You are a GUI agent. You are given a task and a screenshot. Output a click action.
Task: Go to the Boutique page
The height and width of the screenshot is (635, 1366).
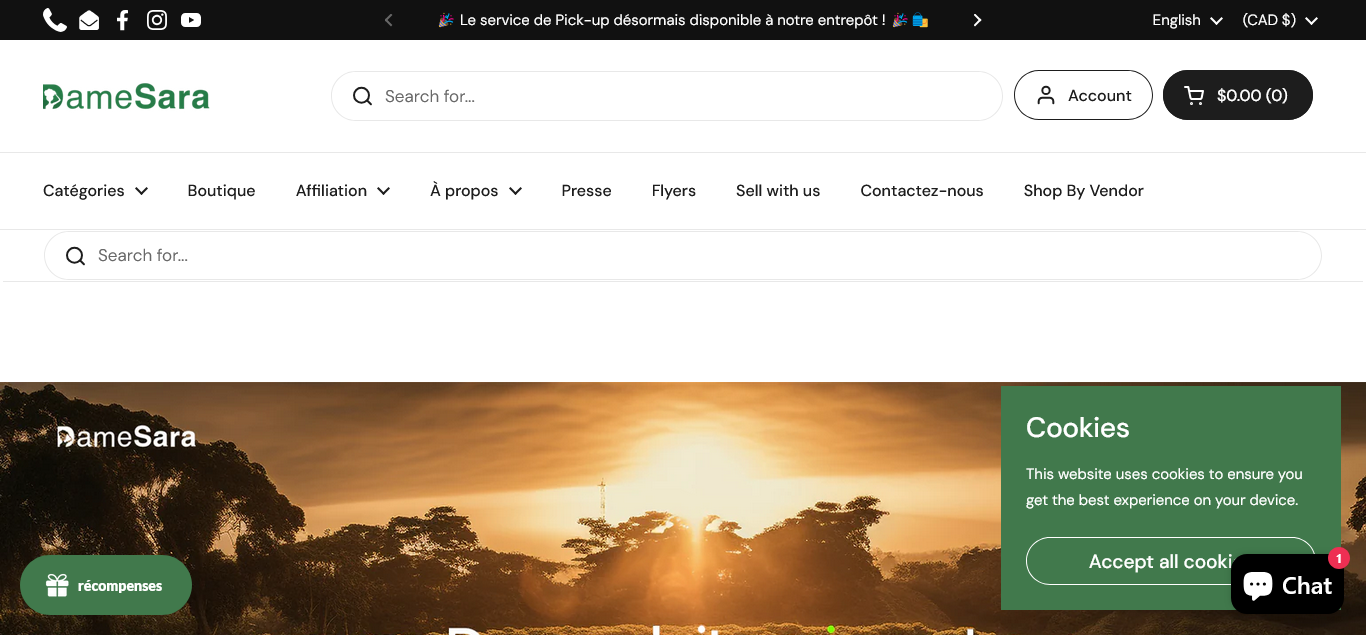(221, 191)
